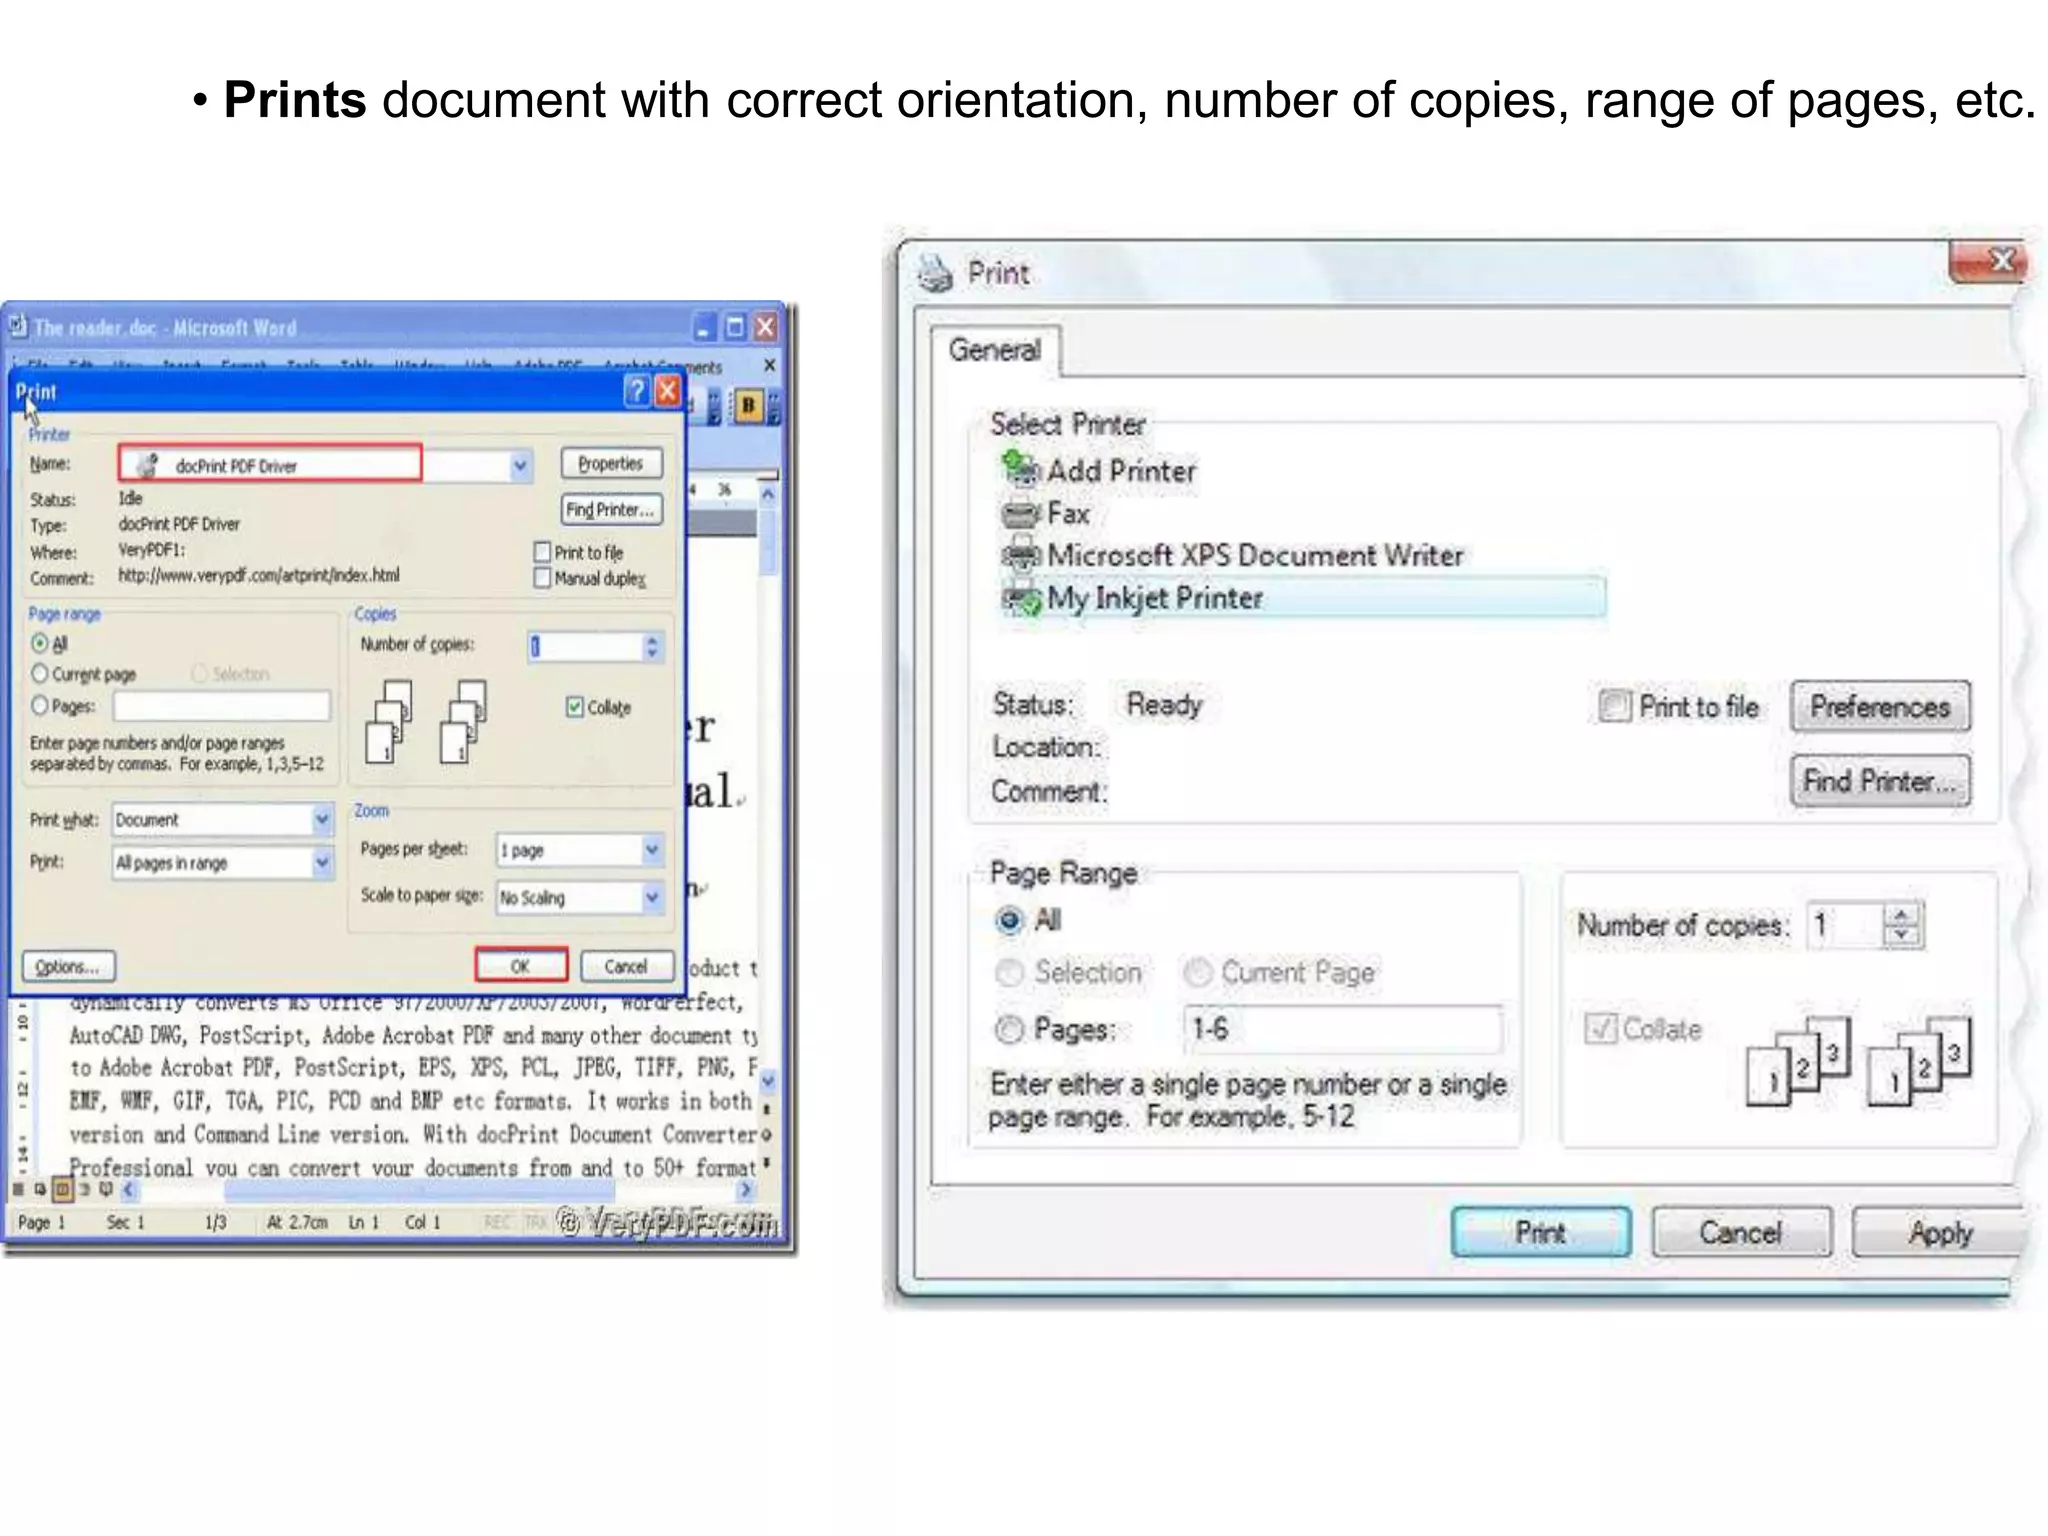Screen dimensions: 2048x1536
Task: Click the '1/3' page count in the Word status bar
Action: click(216, 1222)
